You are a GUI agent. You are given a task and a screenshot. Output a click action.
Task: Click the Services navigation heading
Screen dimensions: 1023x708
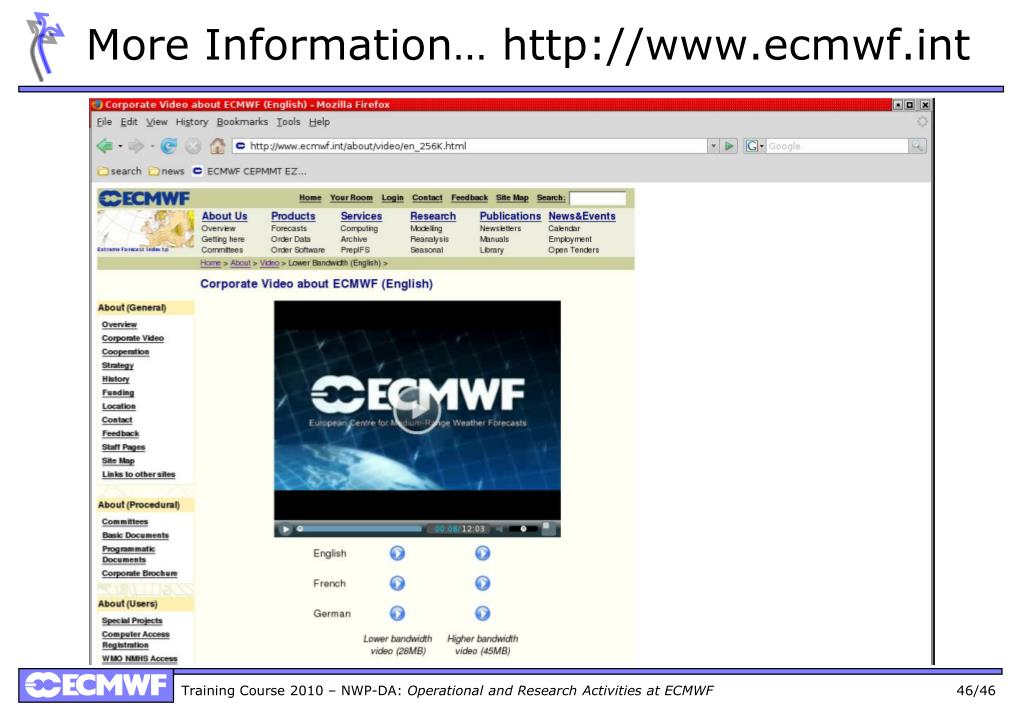coord(361,216)
